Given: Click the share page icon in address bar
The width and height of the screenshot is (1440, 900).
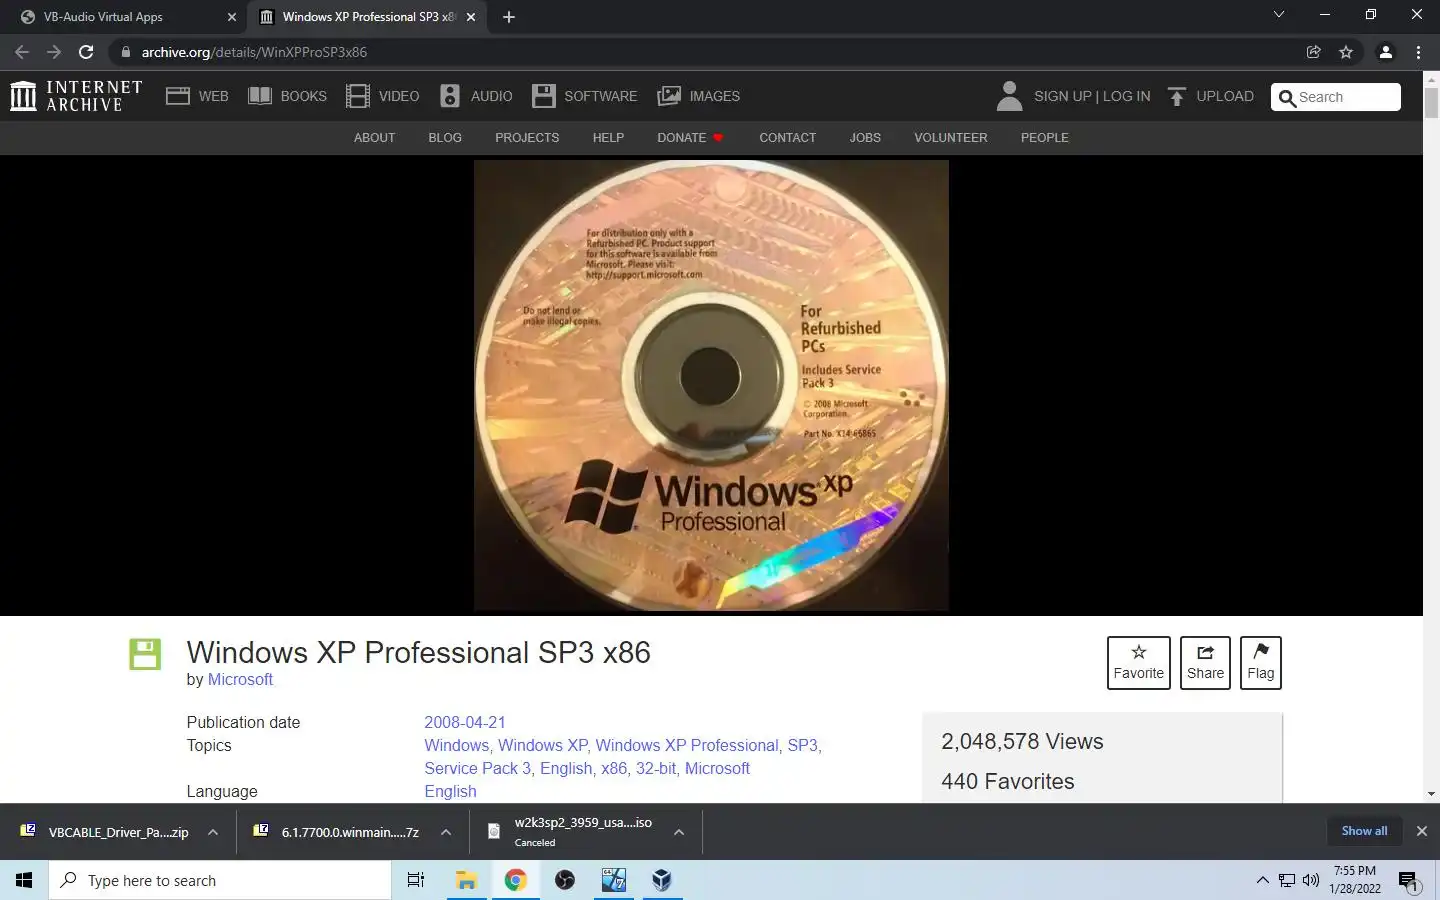Looking at the screenshot, I should click(x=1314, y=52).
